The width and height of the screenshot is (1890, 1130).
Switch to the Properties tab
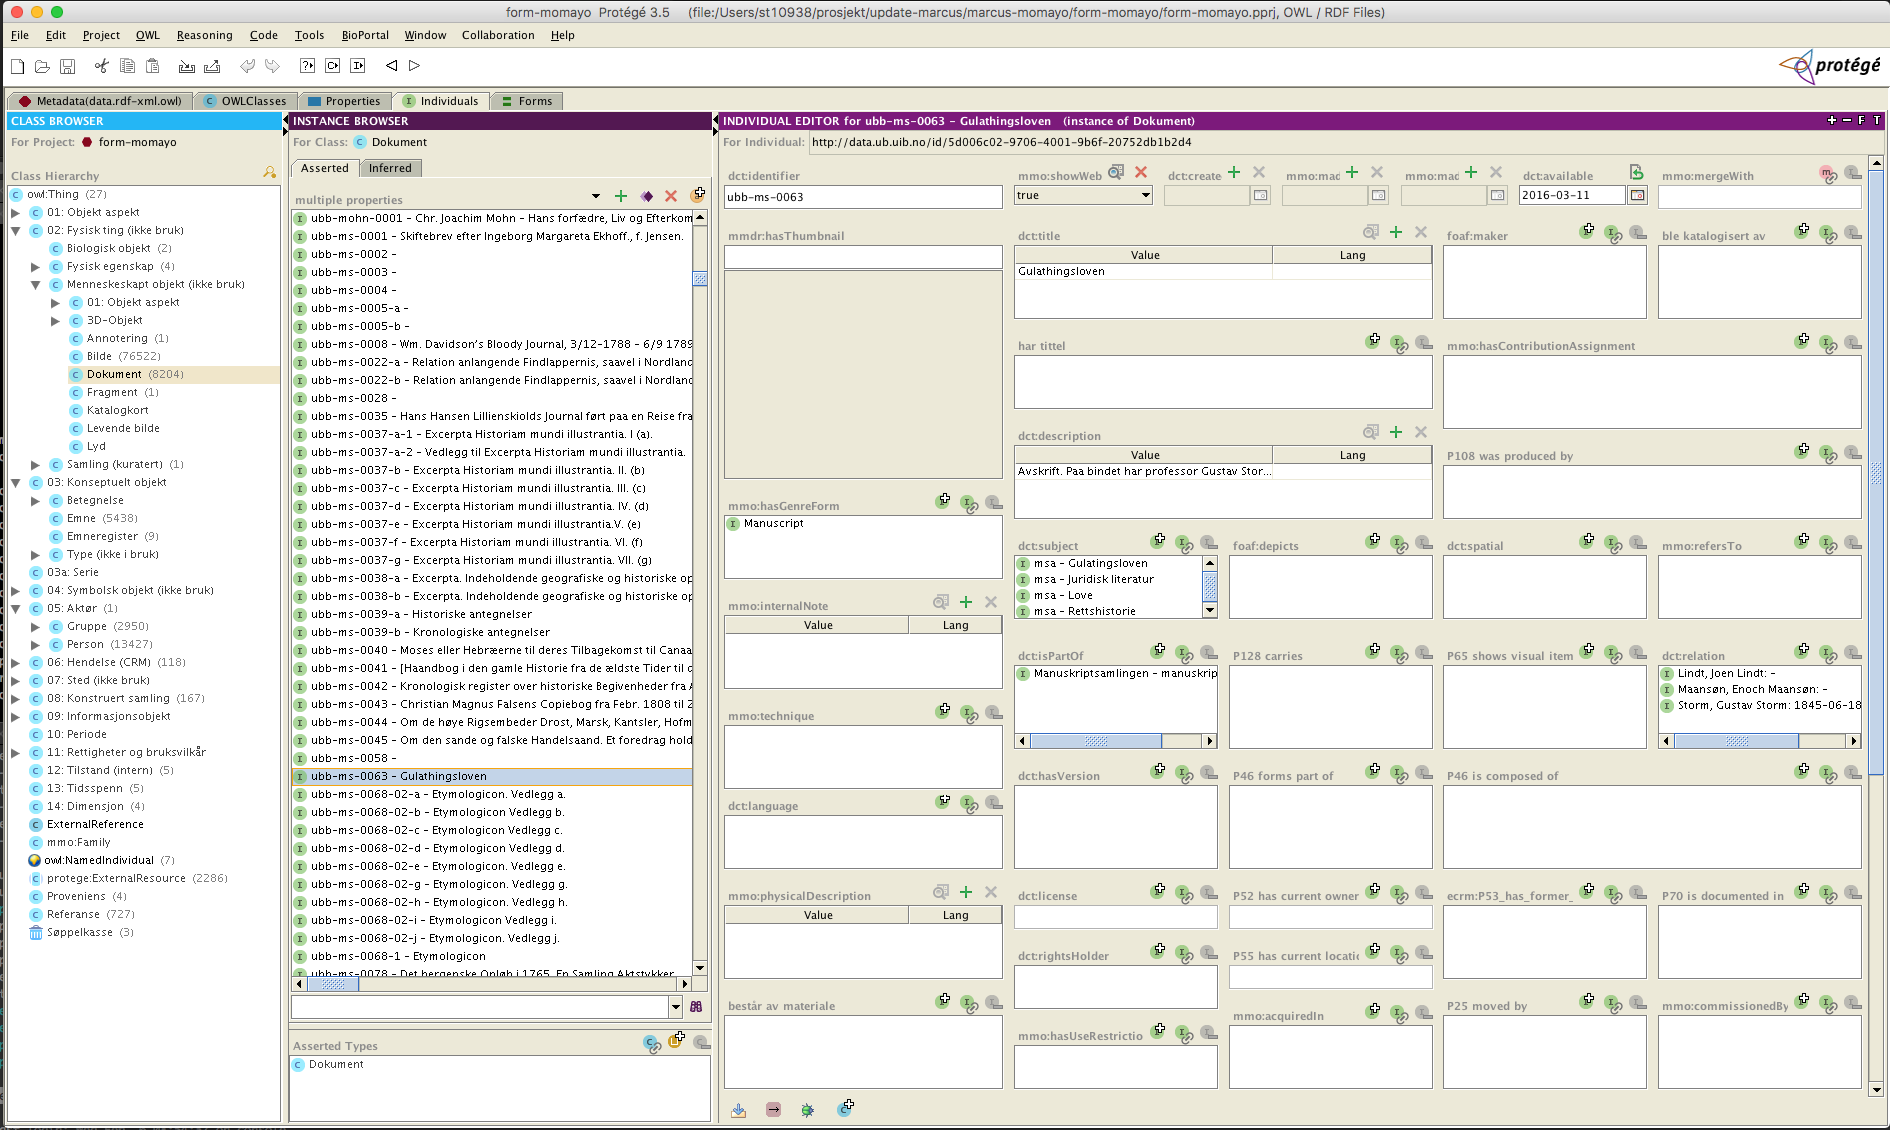344,101
